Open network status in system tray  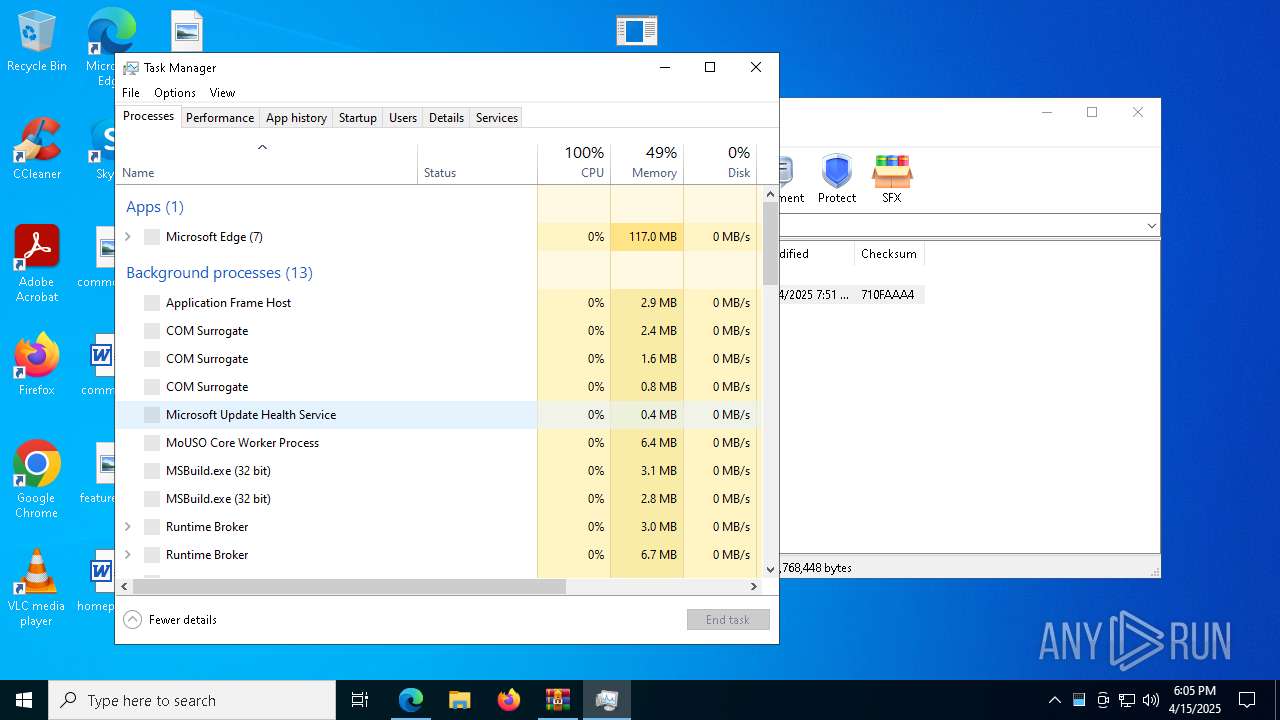1127,700
